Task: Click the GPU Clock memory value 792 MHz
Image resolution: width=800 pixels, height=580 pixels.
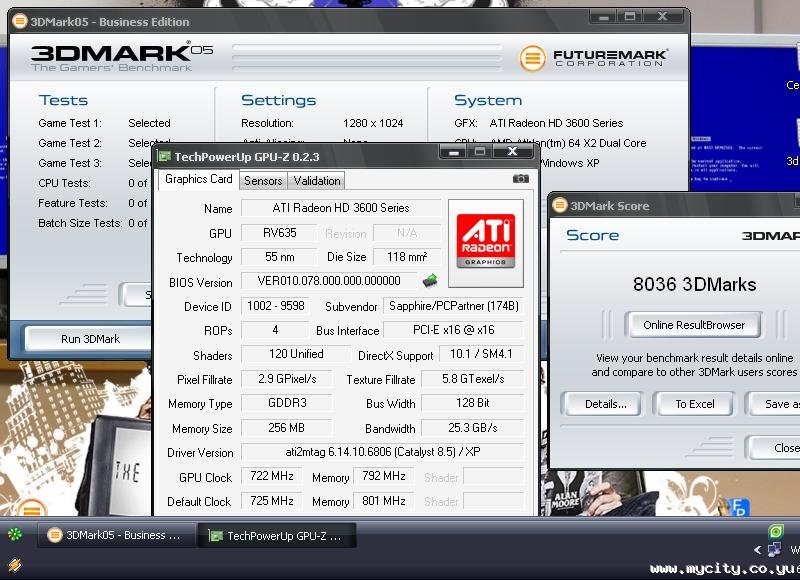Action: tap(384, 476)
